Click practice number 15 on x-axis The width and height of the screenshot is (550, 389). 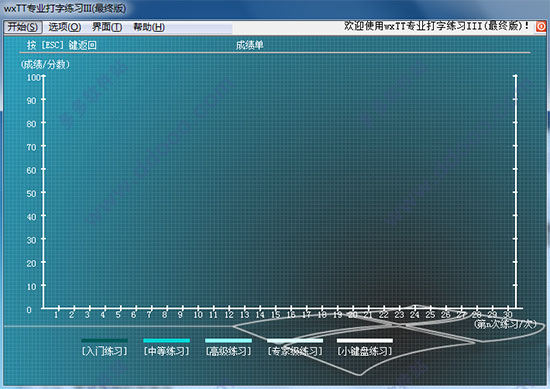(x=275, y=315)
